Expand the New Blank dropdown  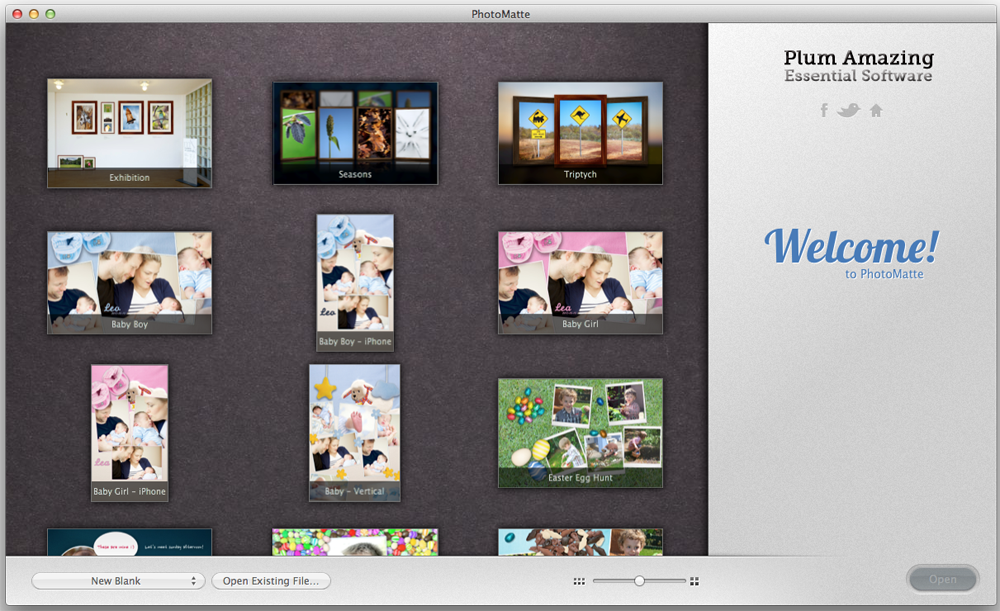tap(118, 581)
